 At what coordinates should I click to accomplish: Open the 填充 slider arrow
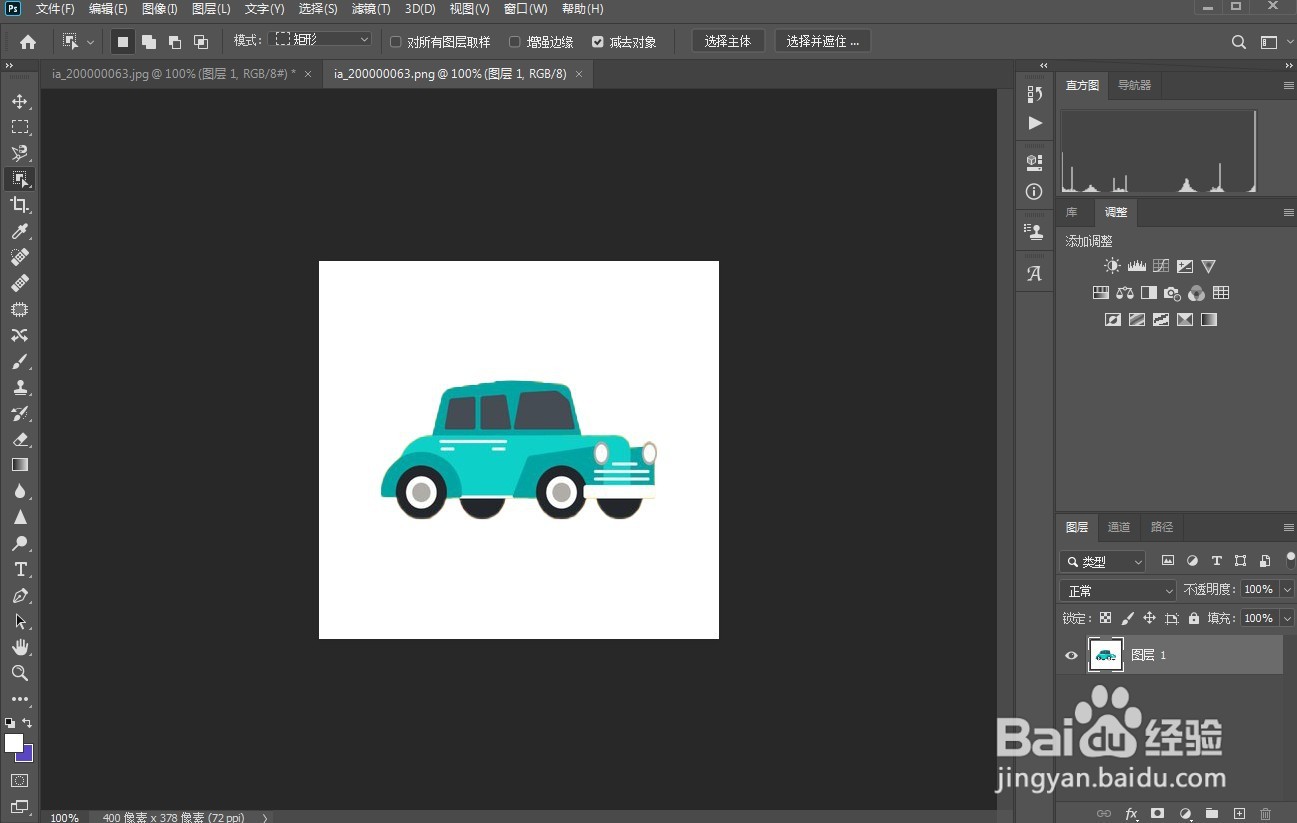point(1288,618)
